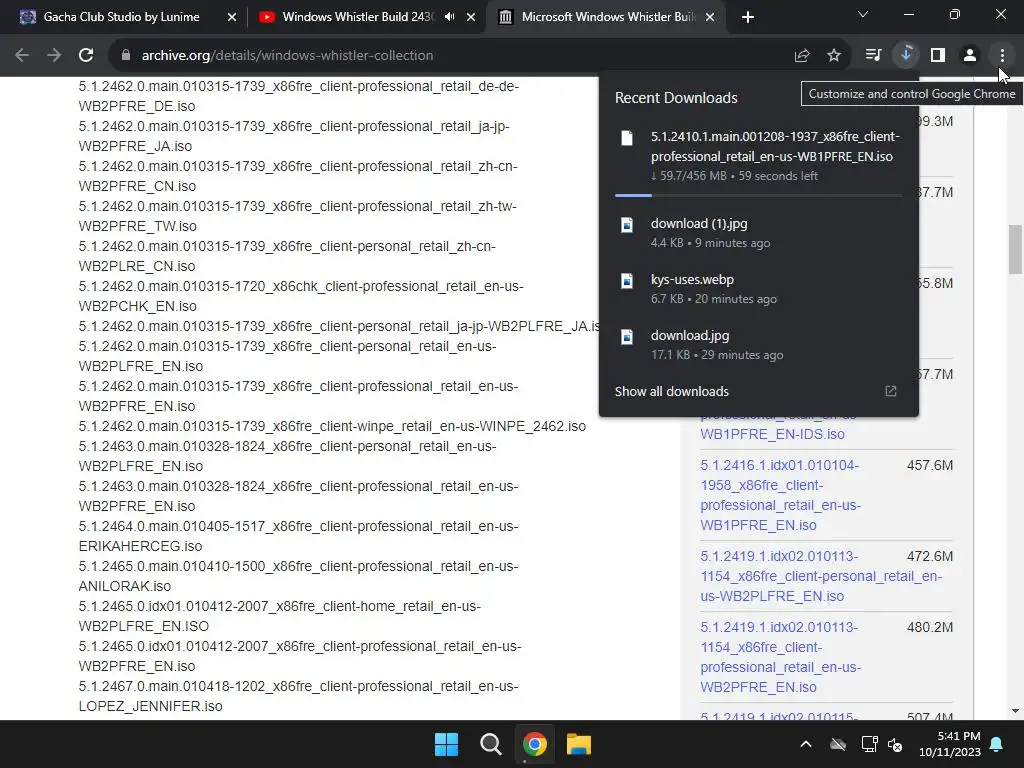Click the address bar URL
Image resolution: width=1024 pixels, height=768 pixels.
coord(287,56)
